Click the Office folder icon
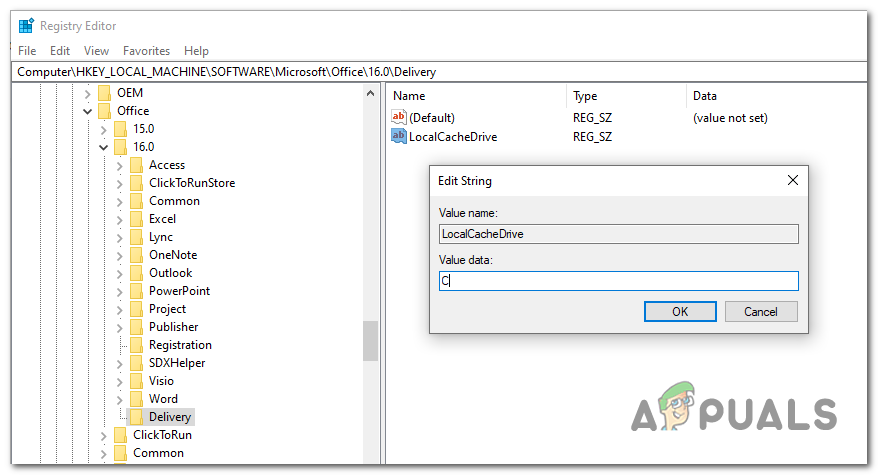 coord(104,111)
